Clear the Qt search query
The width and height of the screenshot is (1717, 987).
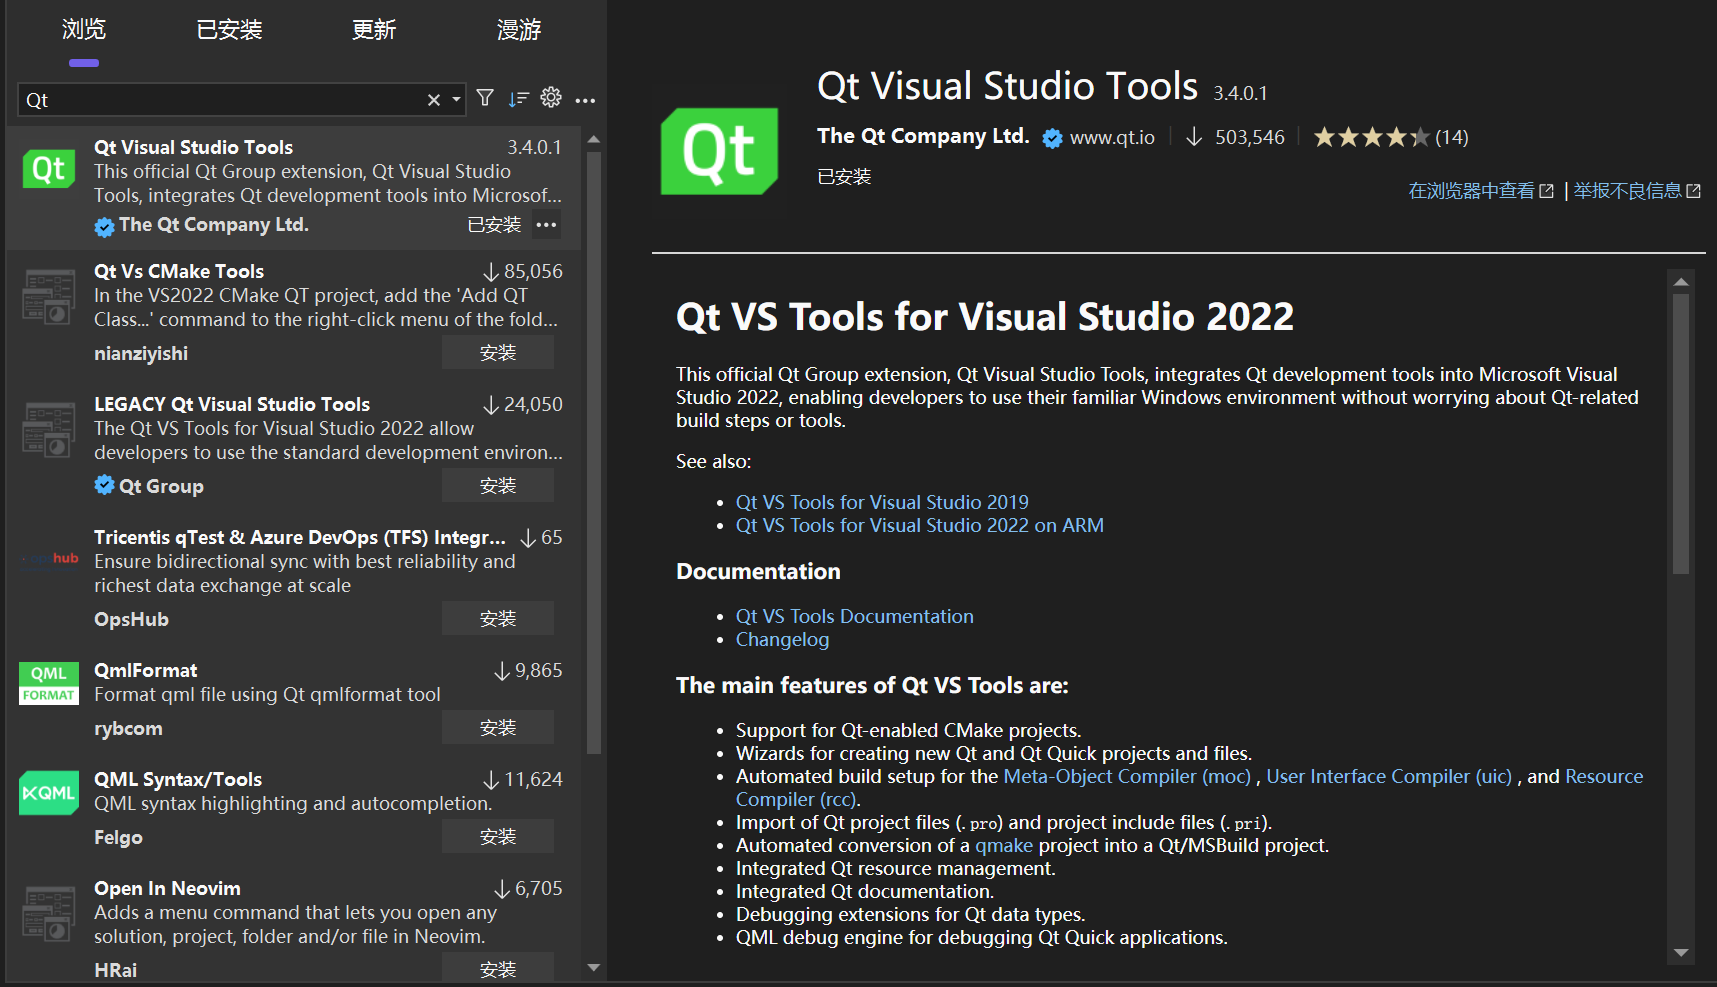tap(433, 99)
